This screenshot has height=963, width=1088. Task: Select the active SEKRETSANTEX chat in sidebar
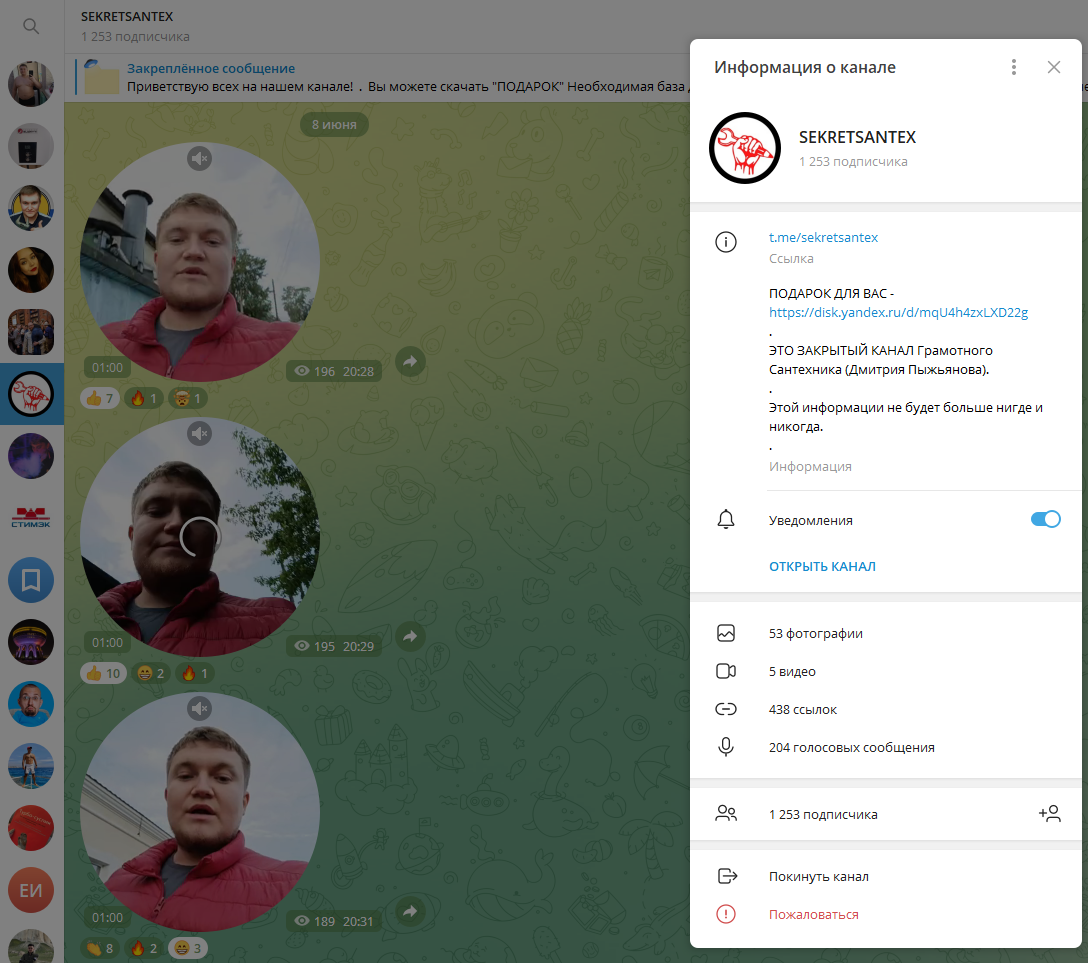[x=31, y=394]
